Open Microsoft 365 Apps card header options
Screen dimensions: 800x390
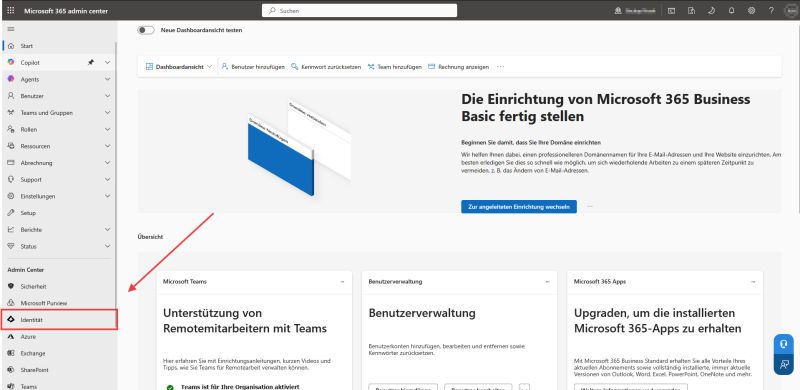[x=753, y=282]
